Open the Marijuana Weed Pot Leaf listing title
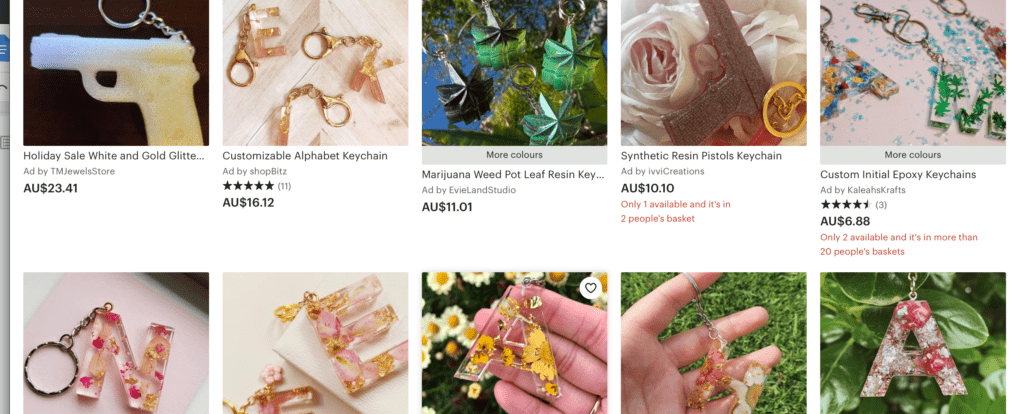The image size is (1024, 414). 513,175
